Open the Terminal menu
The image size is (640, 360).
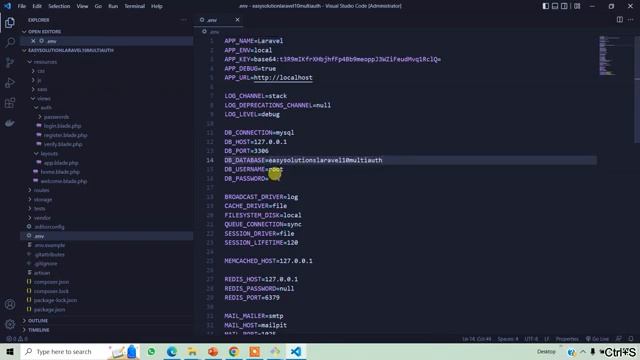click(x=134, y=6)
